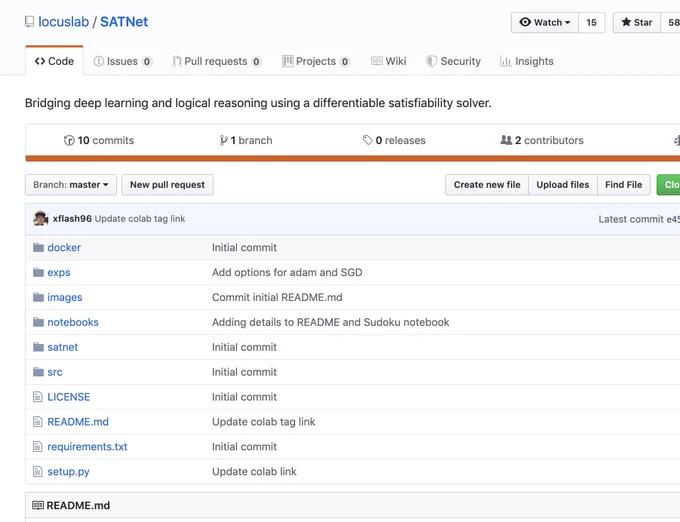Open the locuslab owner link
Image resolution: width=680 pixels, height=522 pixels.
coord(63,22)
